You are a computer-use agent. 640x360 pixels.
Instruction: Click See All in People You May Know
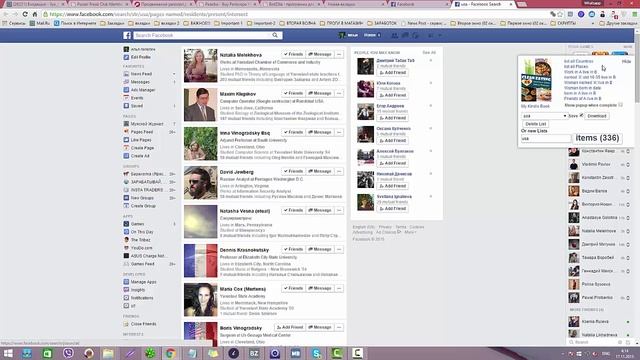(x=429, y=53)
